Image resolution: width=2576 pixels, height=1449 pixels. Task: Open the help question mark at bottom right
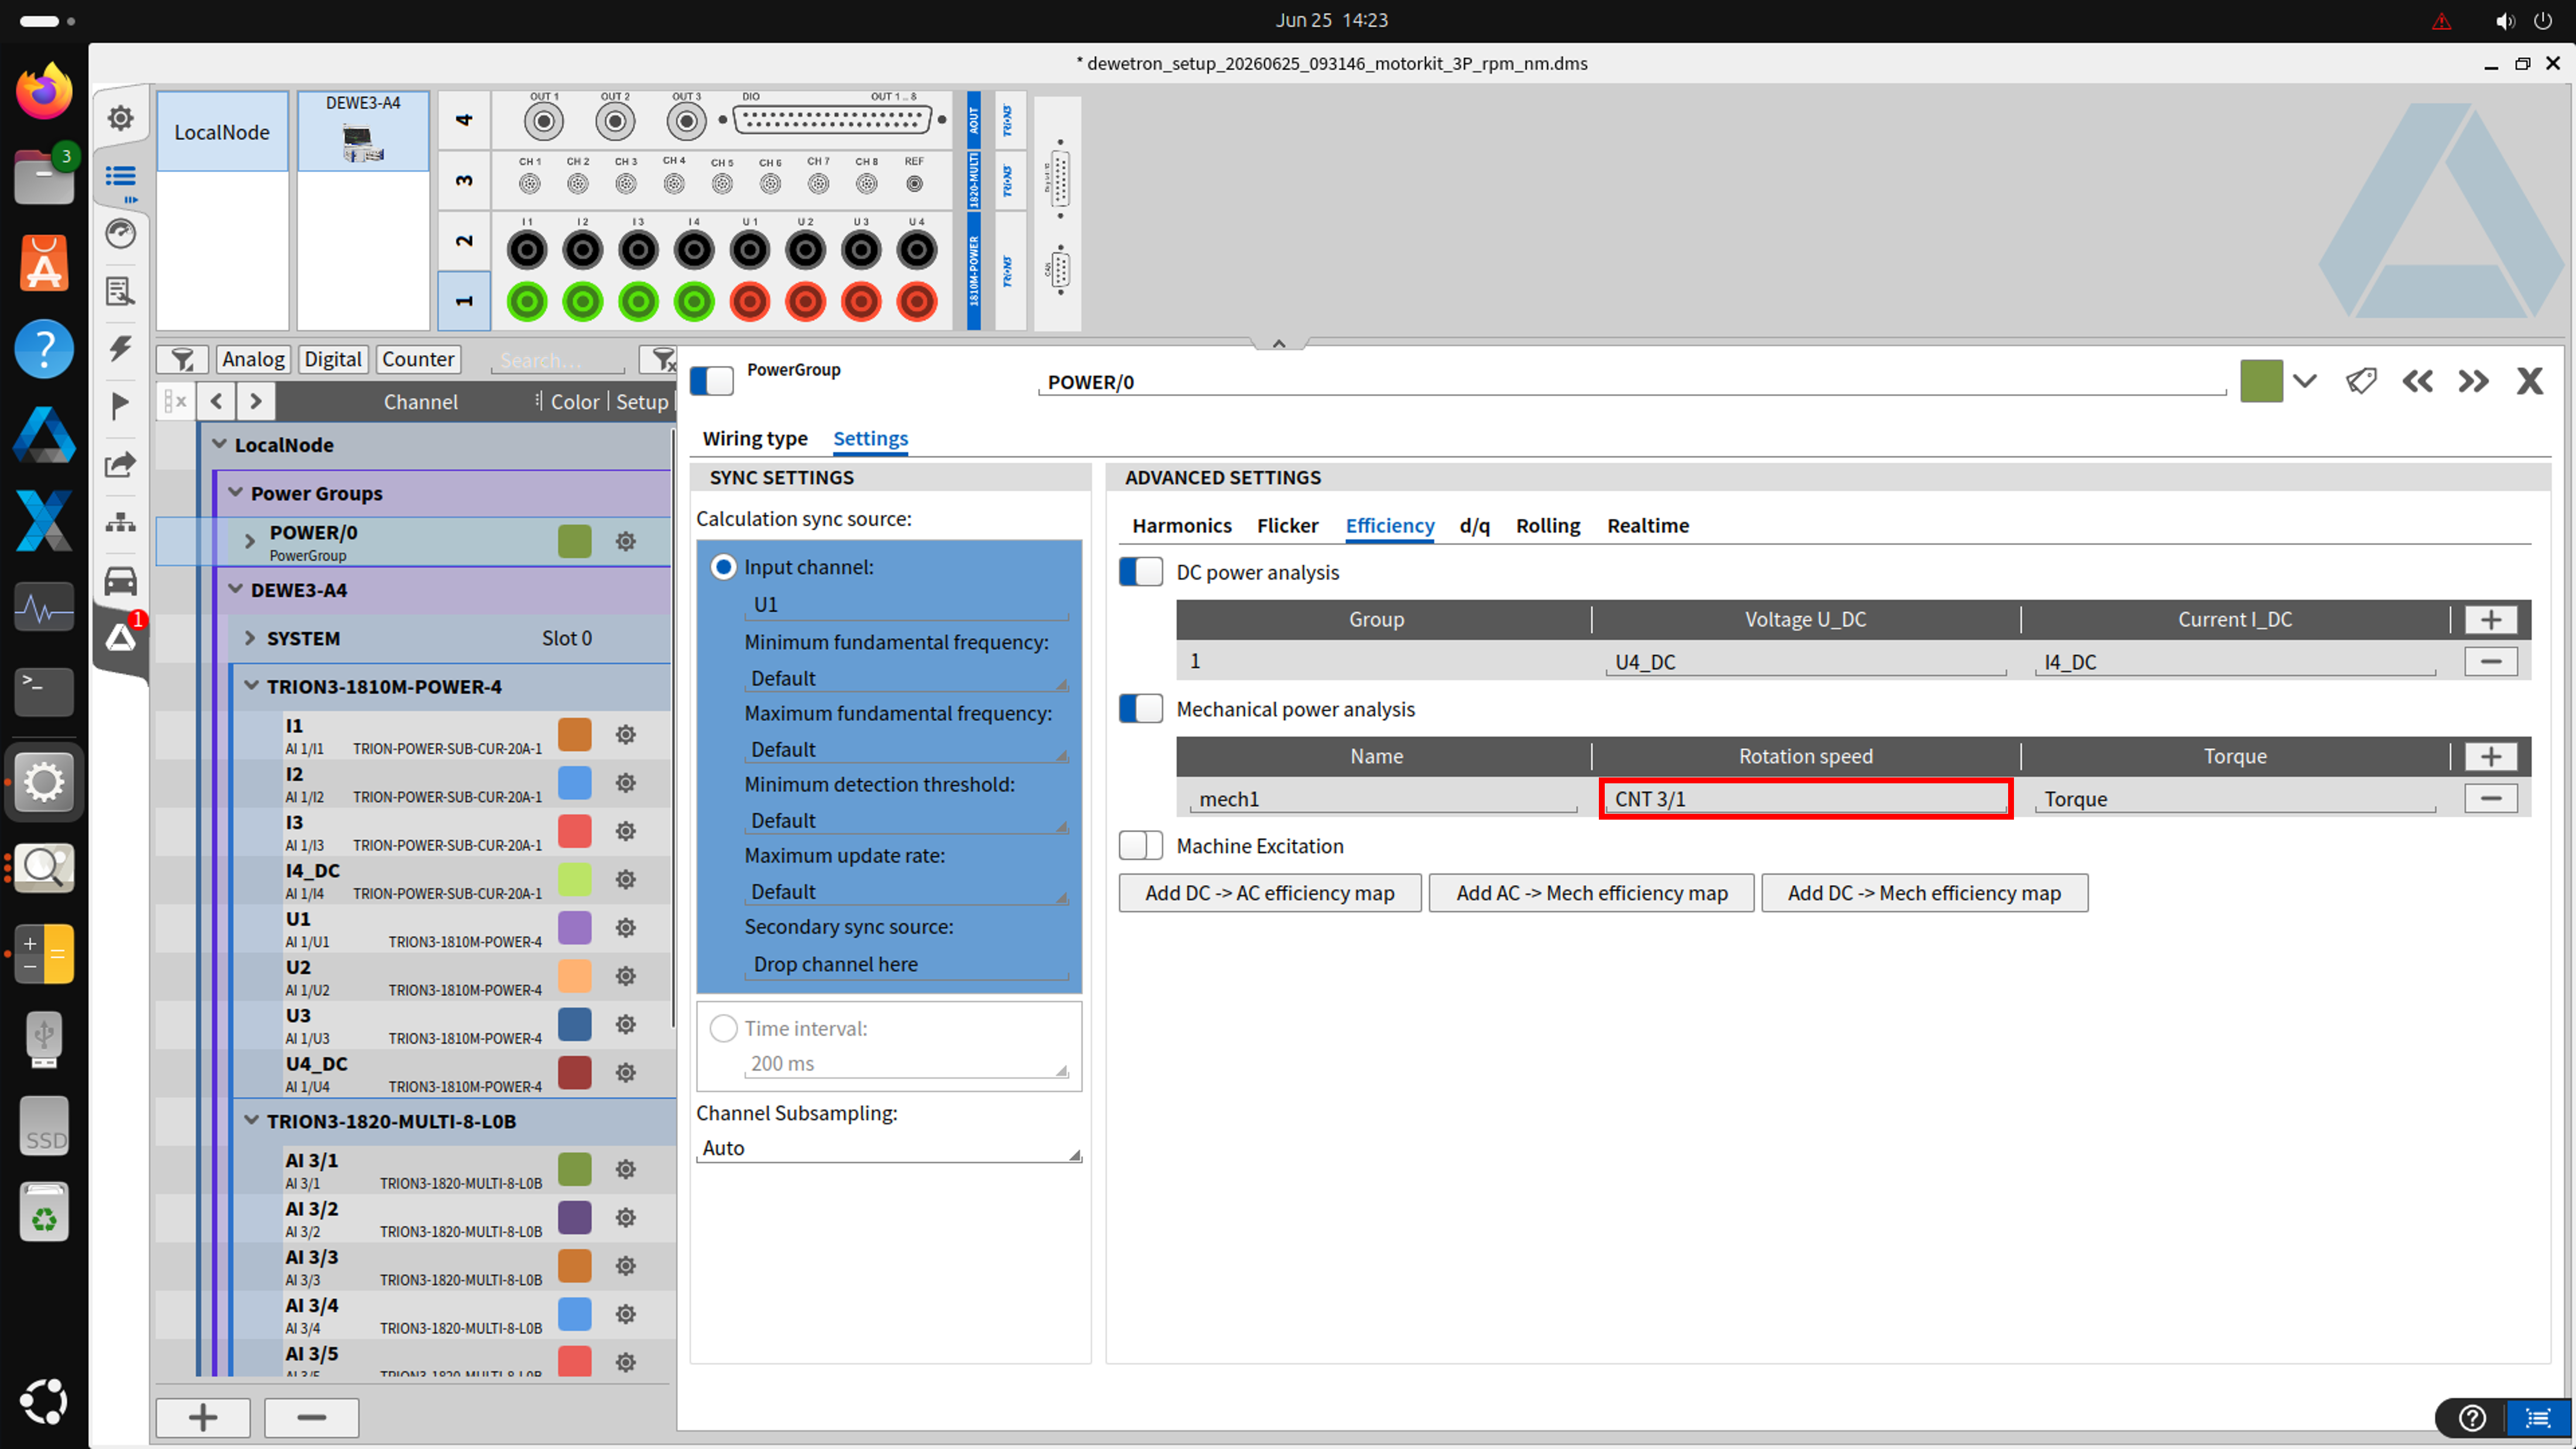[2472, 1418]
